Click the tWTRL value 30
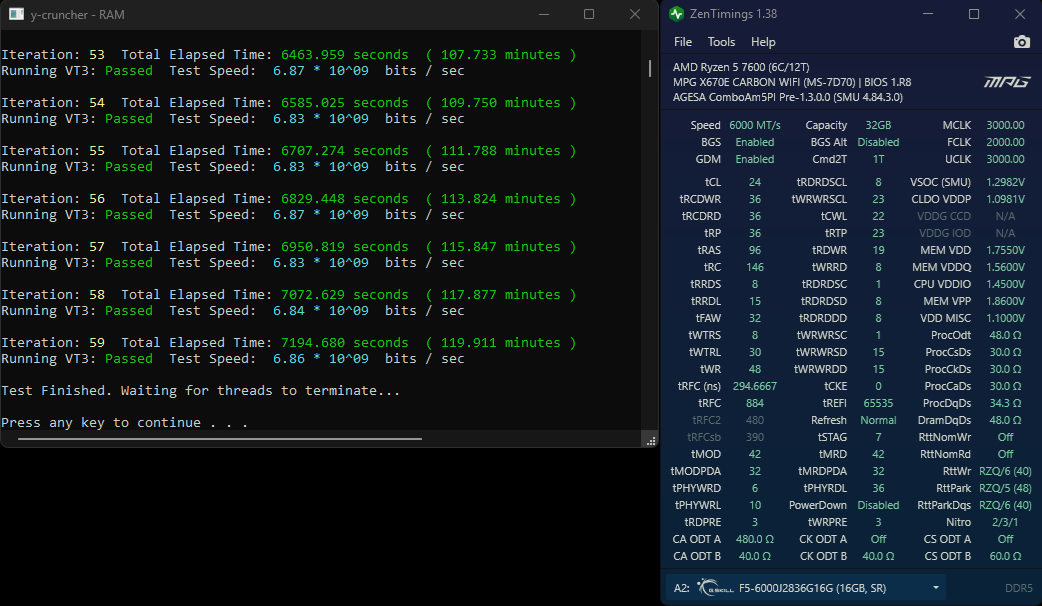The image size is (1042, 606). 755,352
